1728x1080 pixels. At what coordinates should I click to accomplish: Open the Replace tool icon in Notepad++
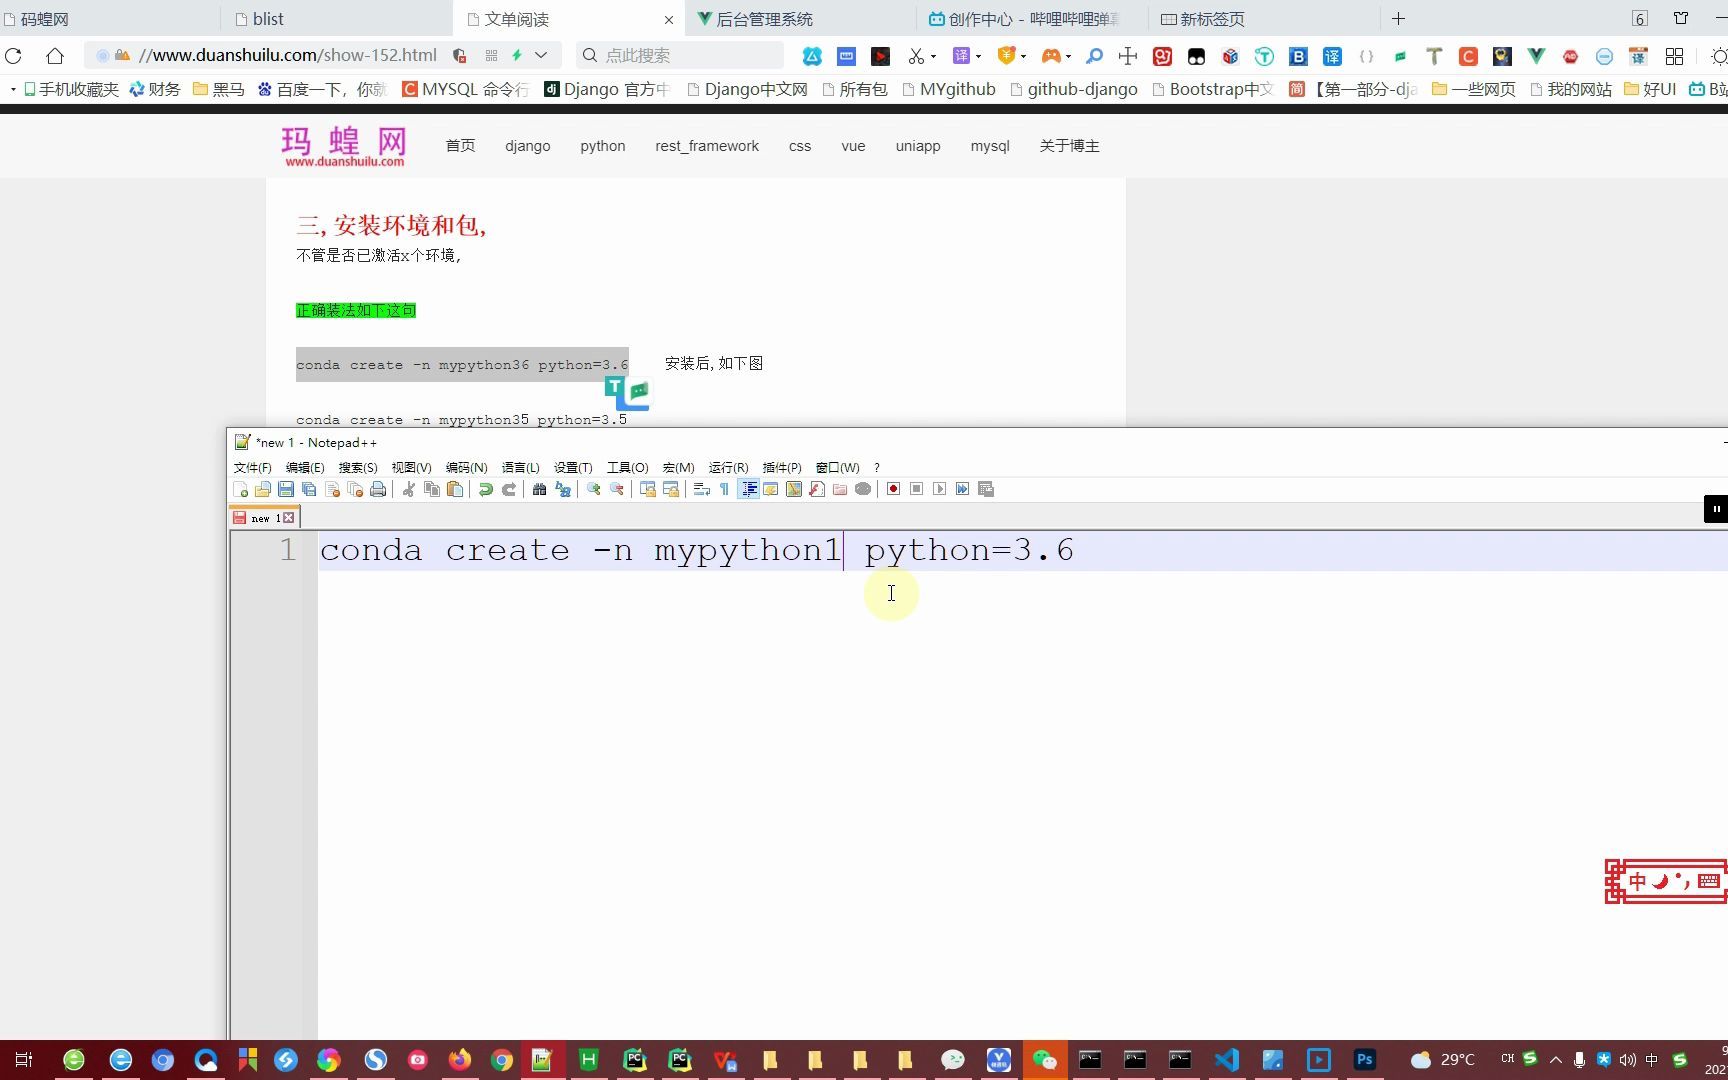tap(563, 489)
